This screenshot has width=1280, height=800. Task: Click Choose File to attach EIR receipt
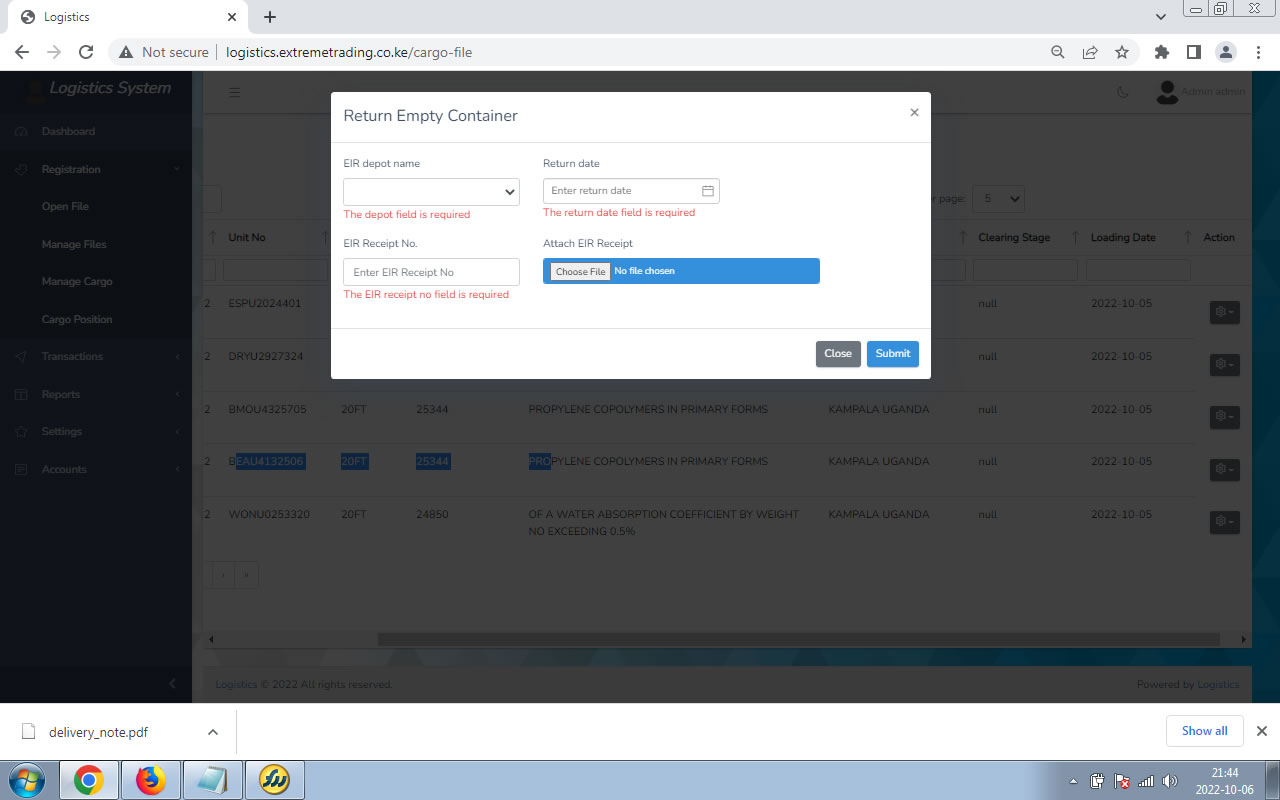[580, 272]
